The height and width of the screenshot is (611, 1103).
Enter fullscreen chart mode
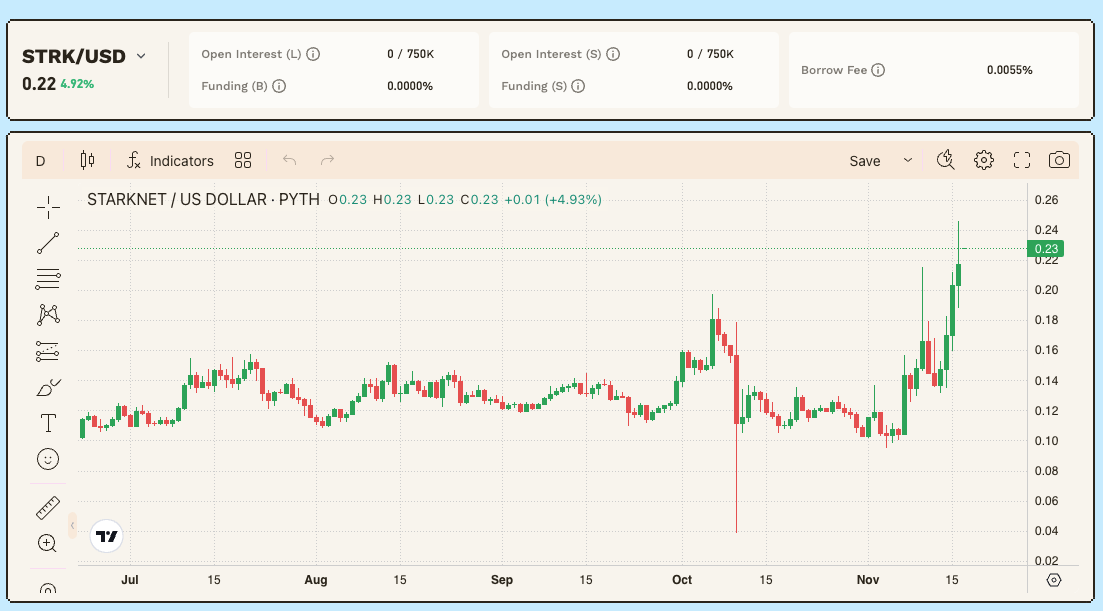click(1021, 160)
